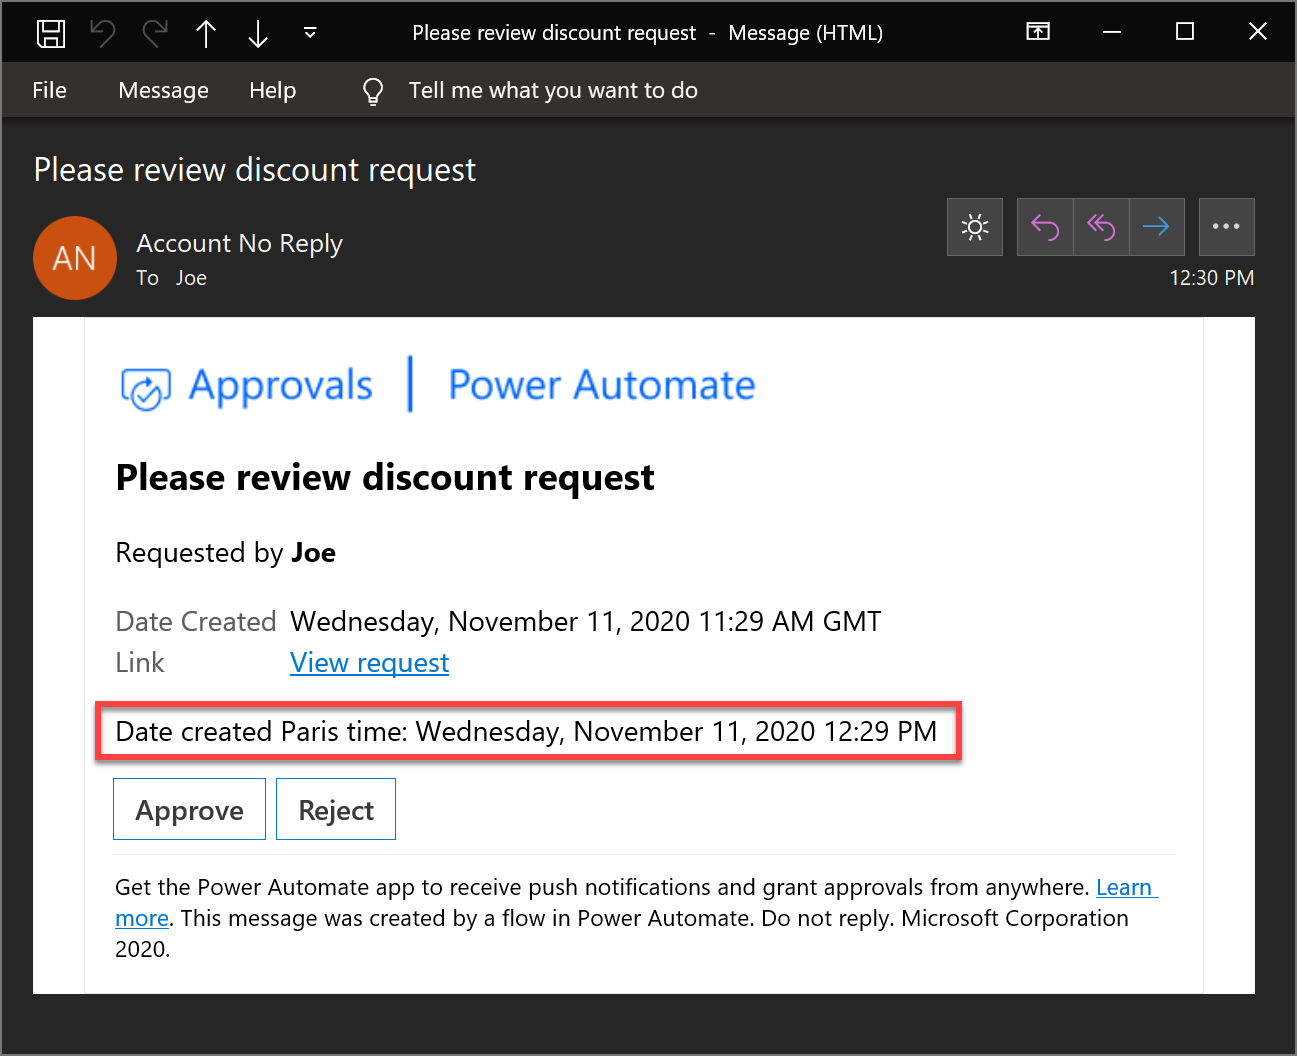Click the Approve button
1297x1056 pixels.
(189, 809)
